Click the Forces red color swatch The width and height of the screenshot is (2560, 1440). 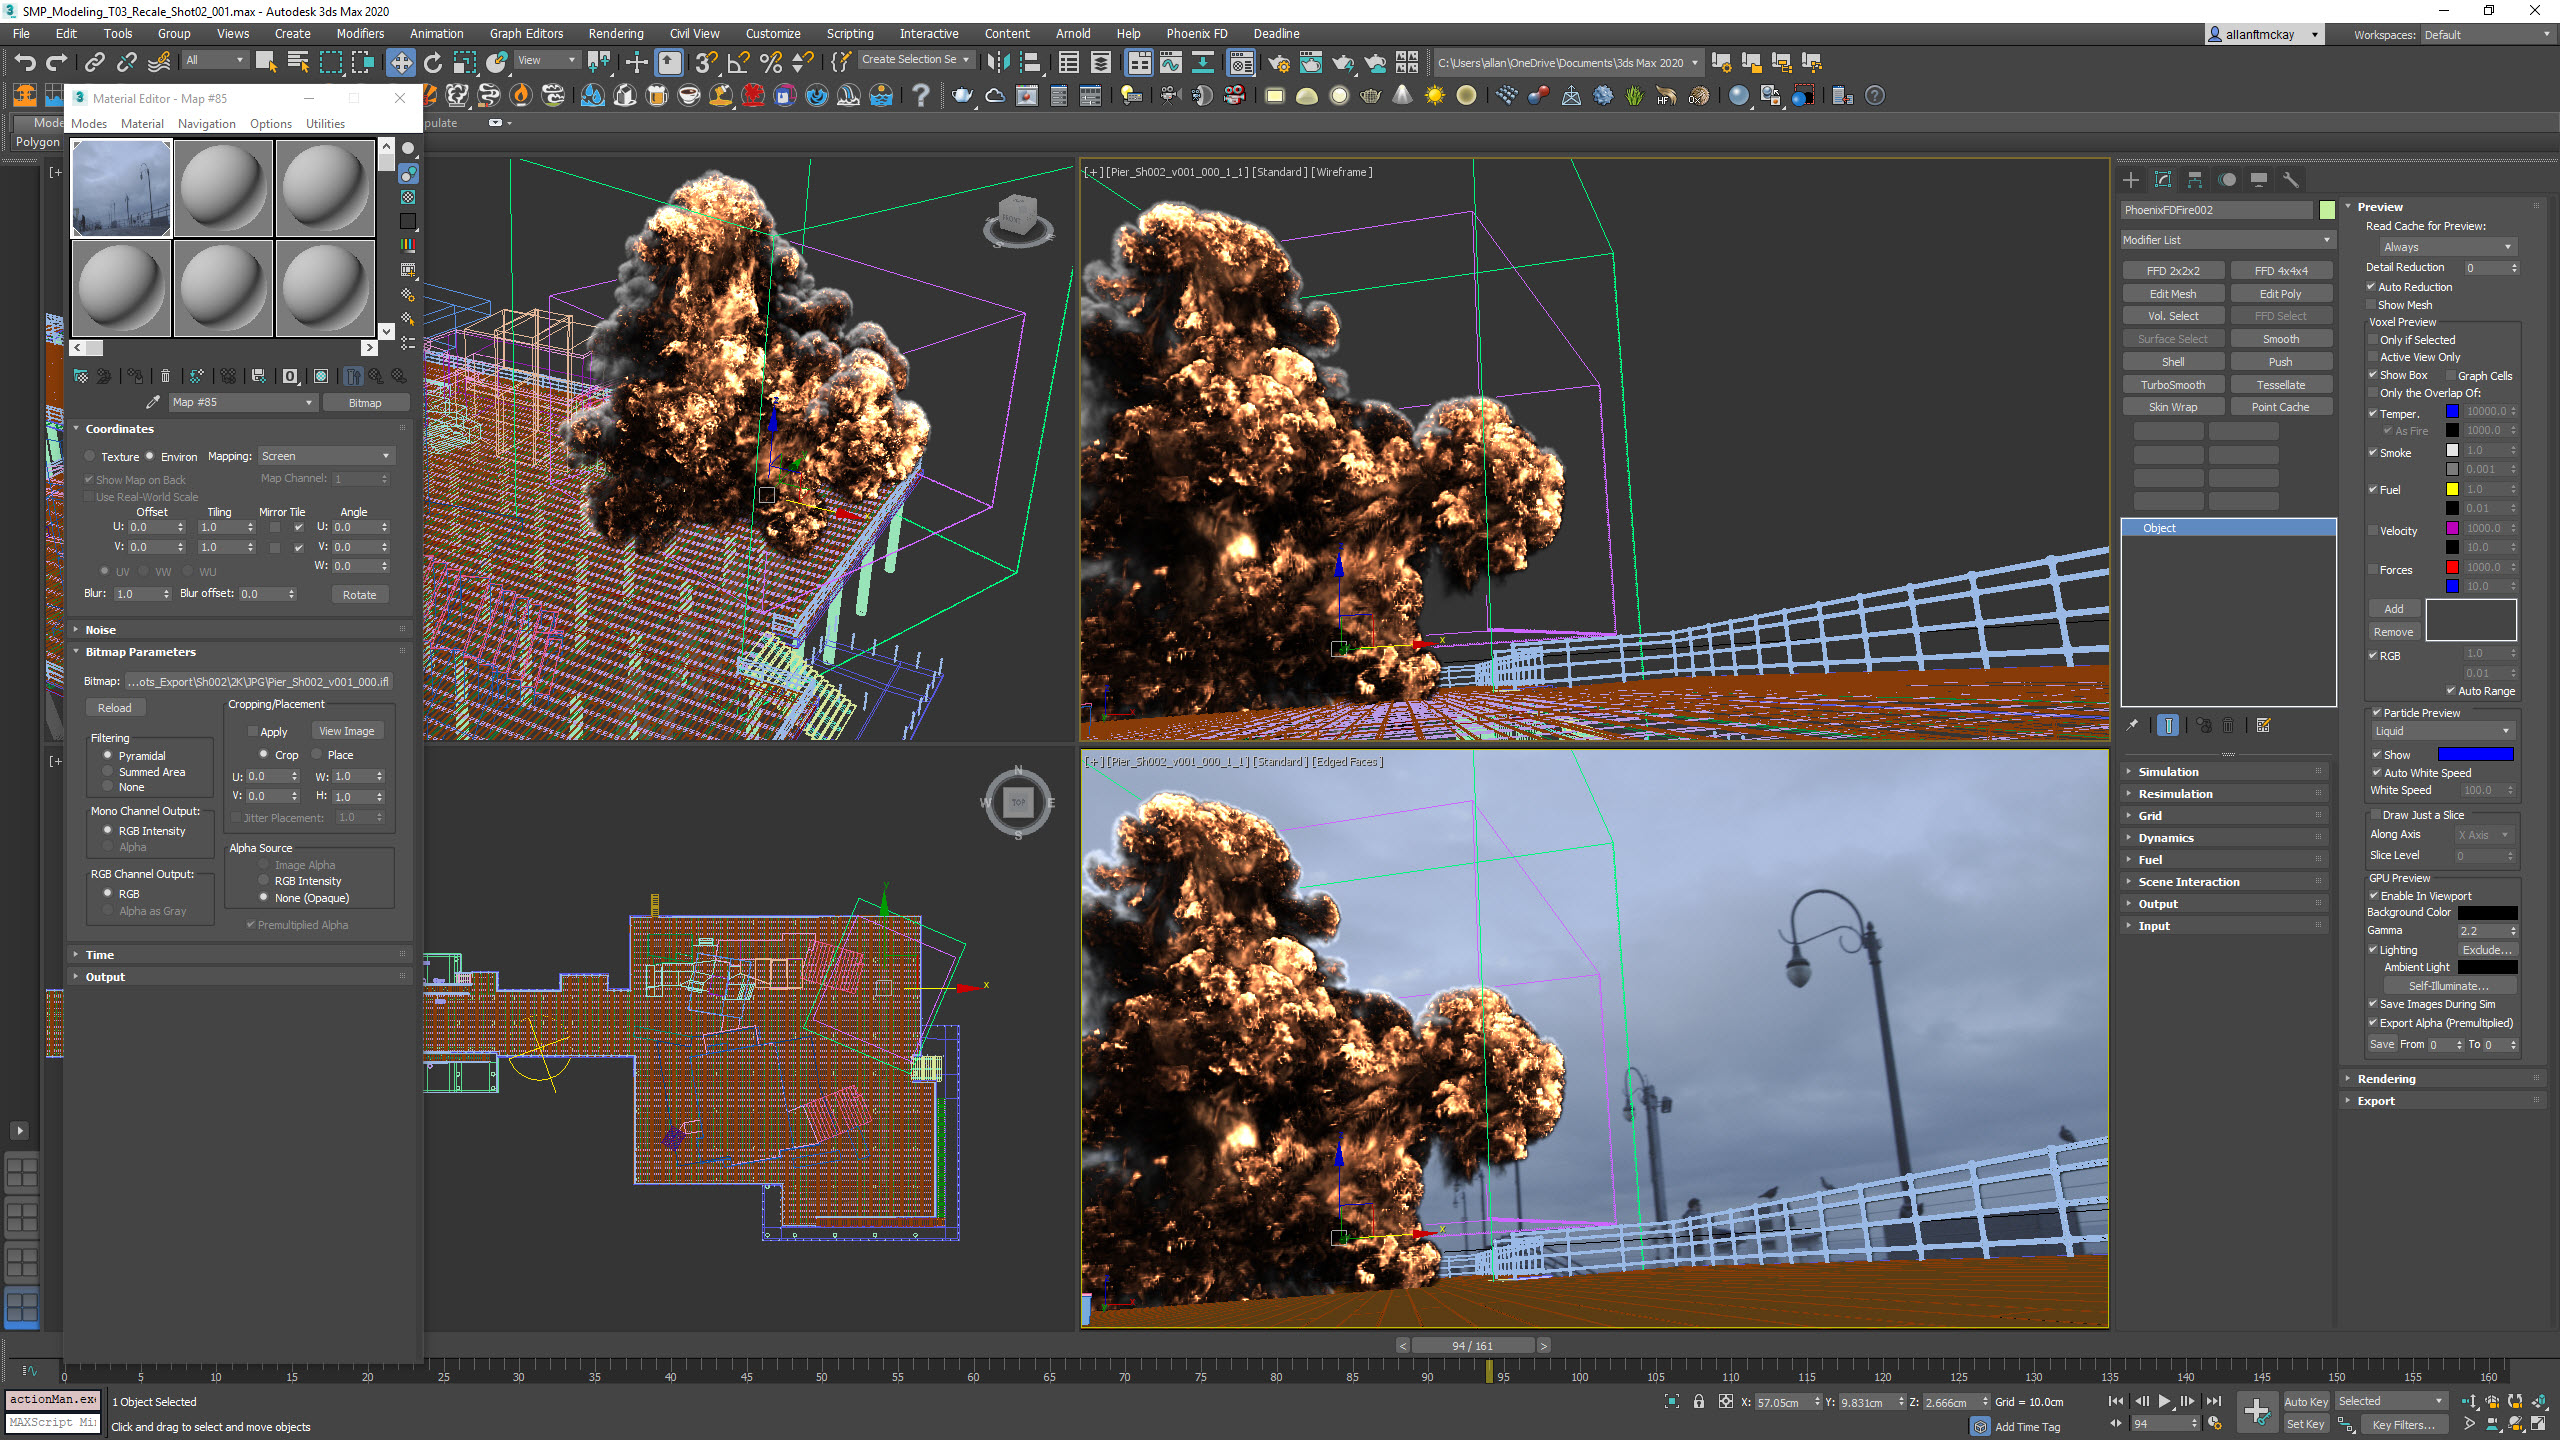click(2452, 568)
